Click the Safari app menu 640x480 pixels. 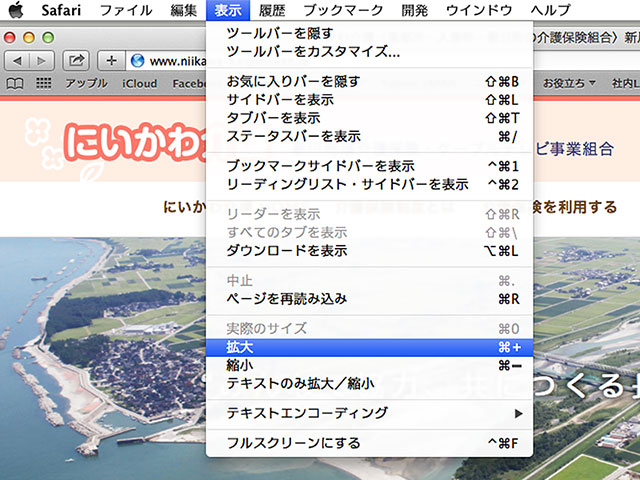[61, 10]
